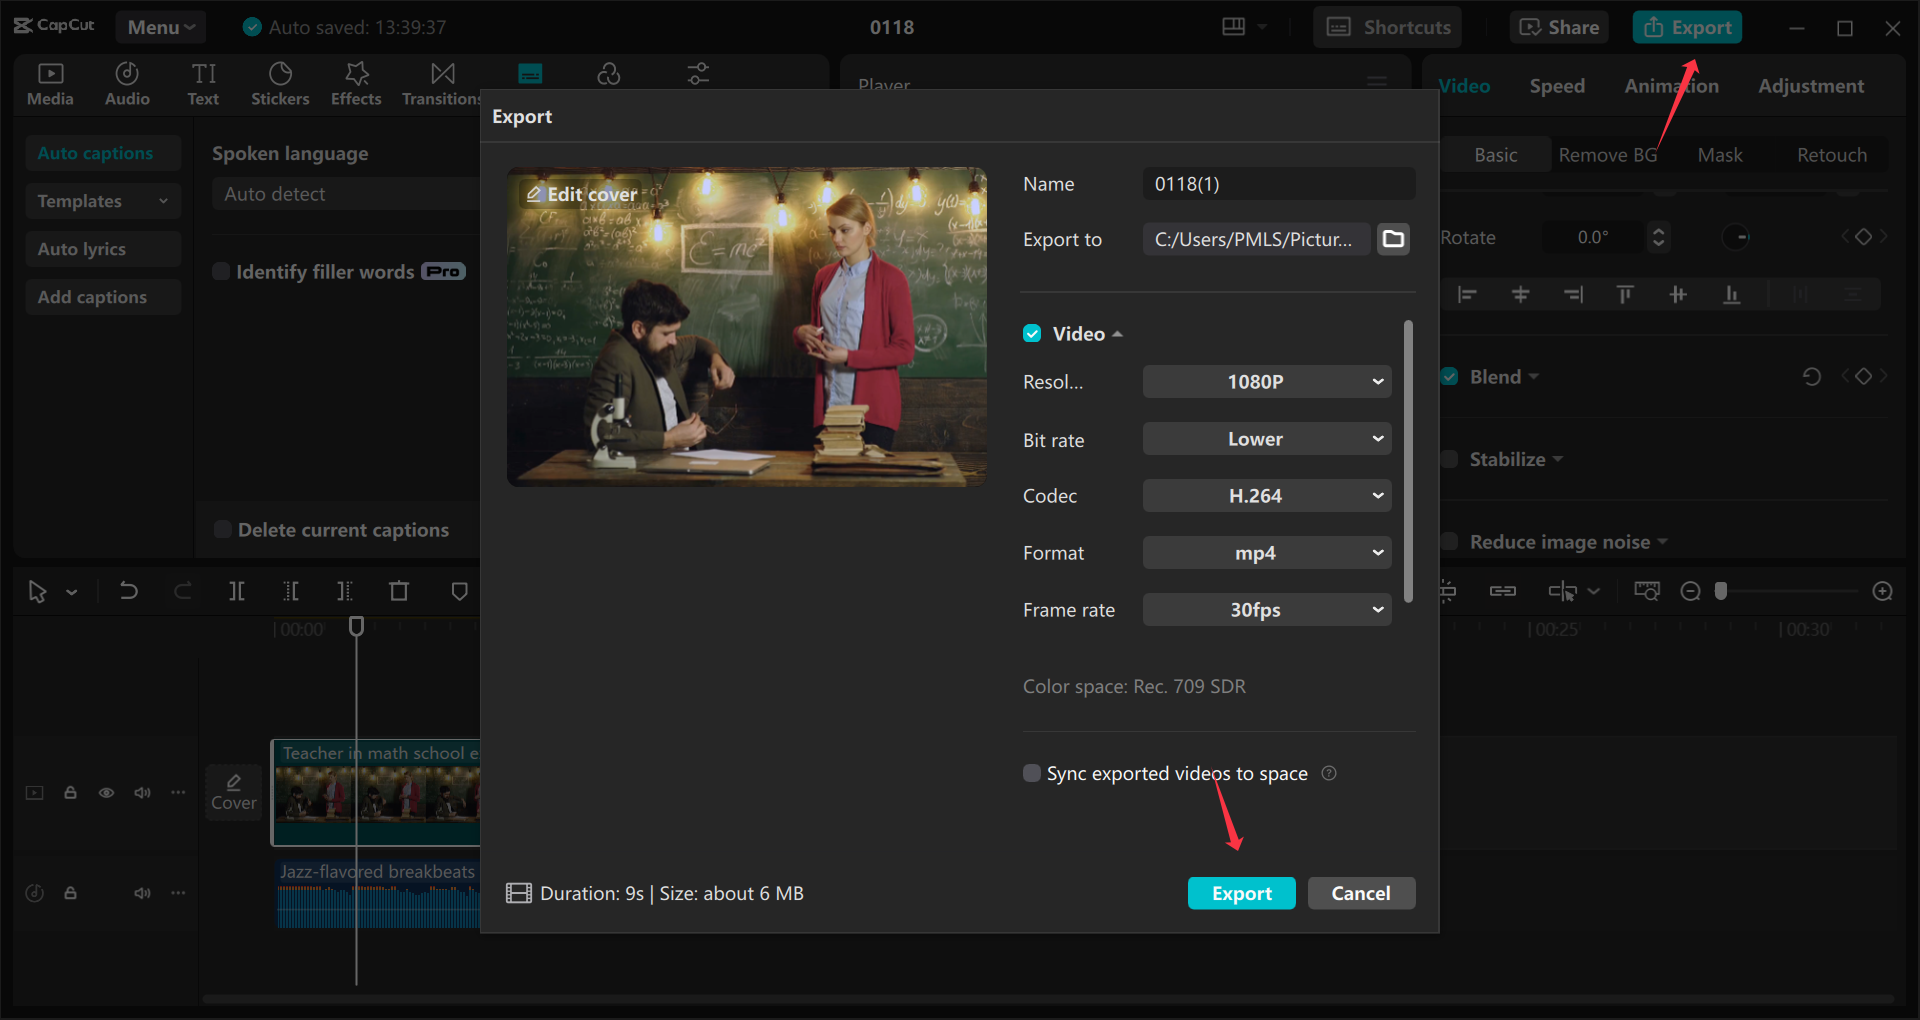
Task: Select the Transitions panel icon
Action: click(440, 83)
